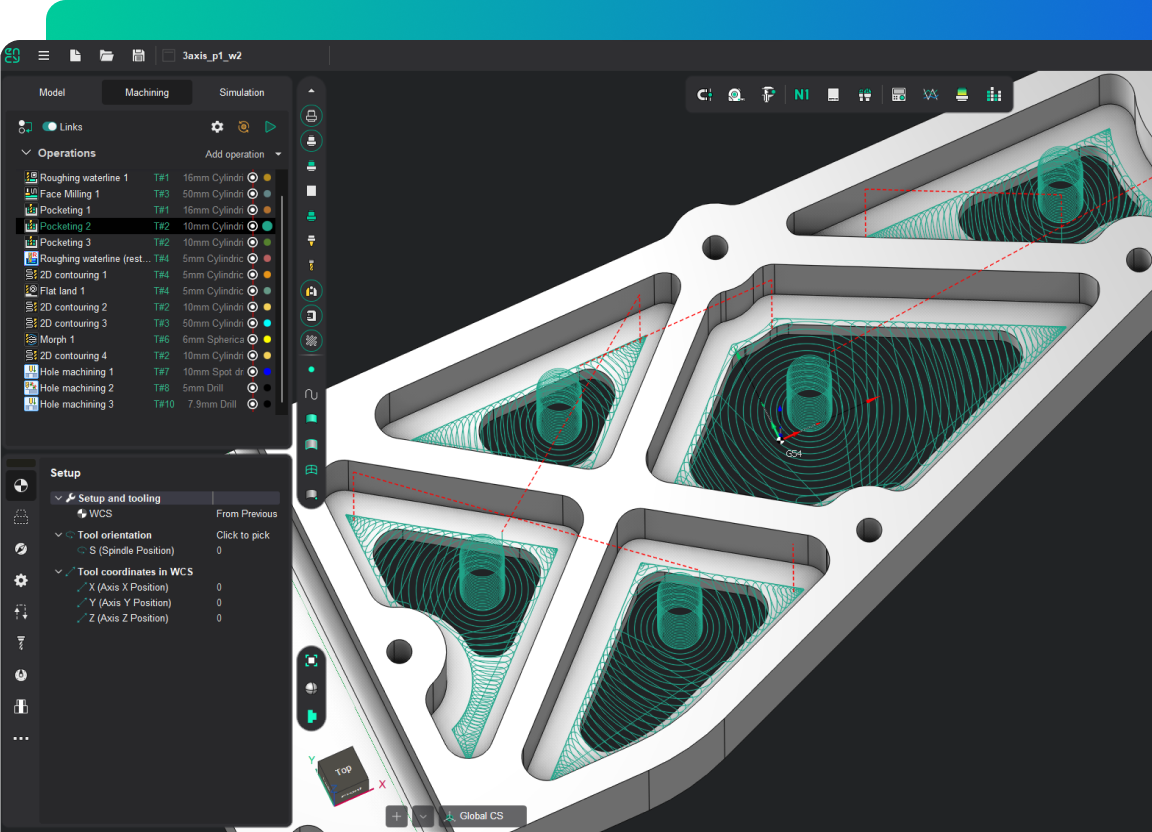Collapse the Operations section
This screenshot has width=1152, height=832.
click(26, 153)
